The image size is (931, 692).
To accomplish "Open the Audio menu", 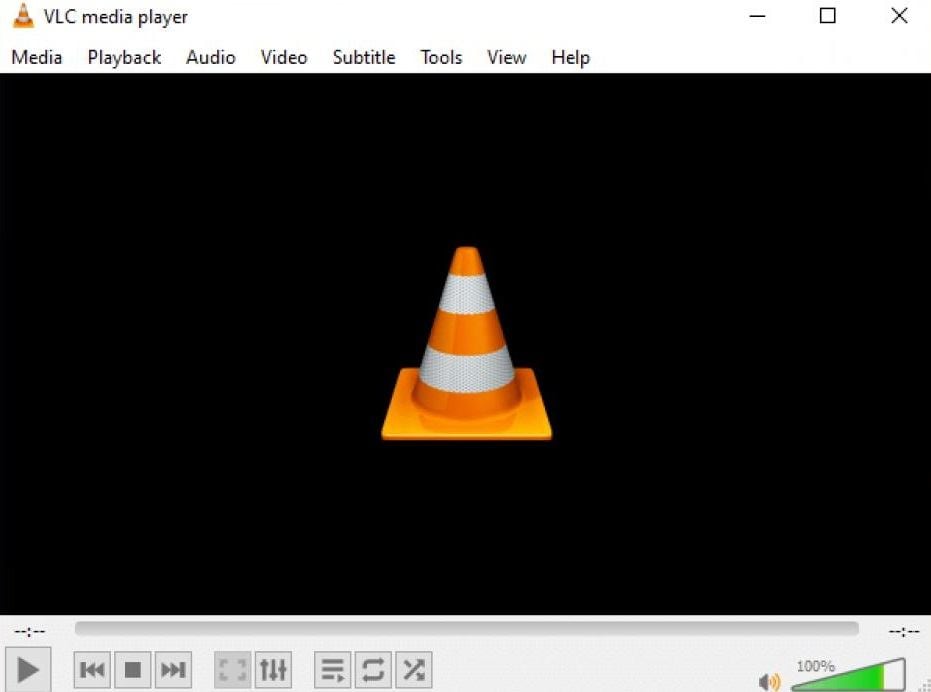I will 211,58.
